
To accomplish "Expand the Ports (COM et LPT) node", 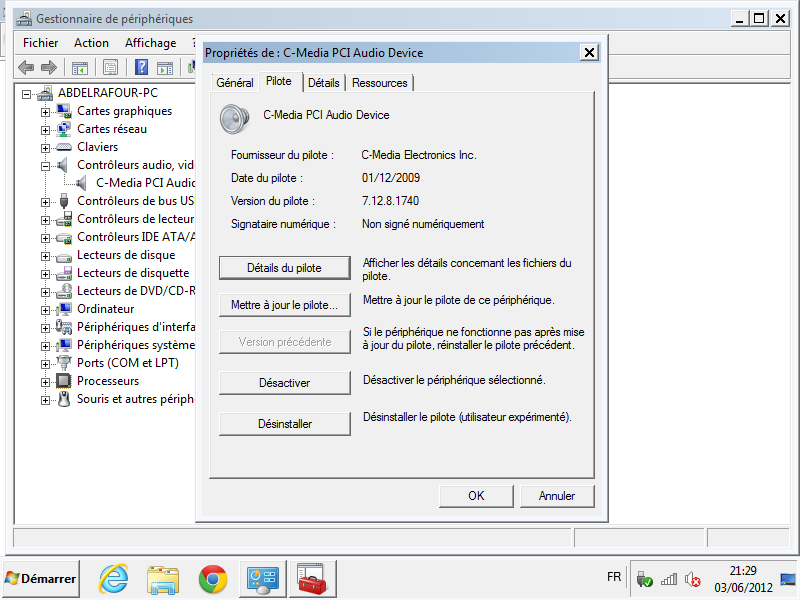I will click(45, 364).
